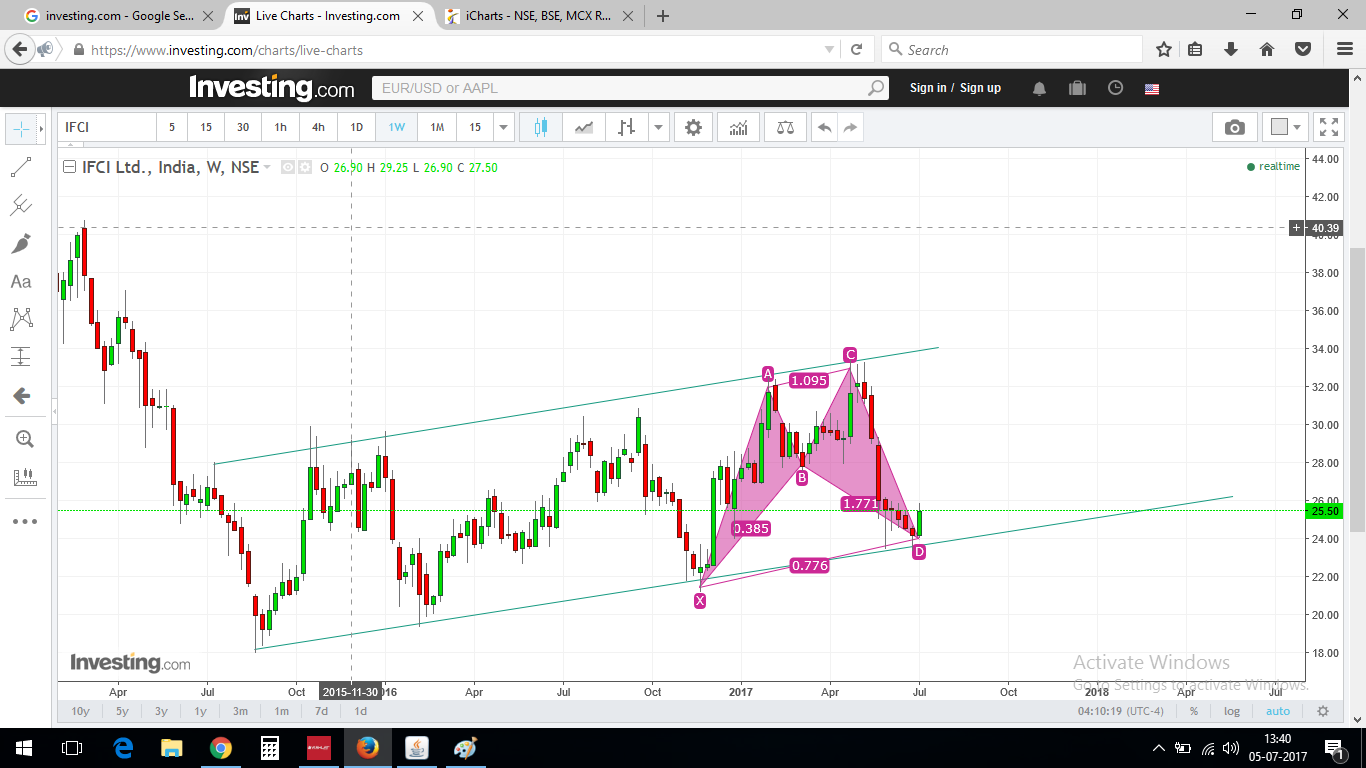Redo last chart action
1366x768 pixels.
tap(850, 128)
